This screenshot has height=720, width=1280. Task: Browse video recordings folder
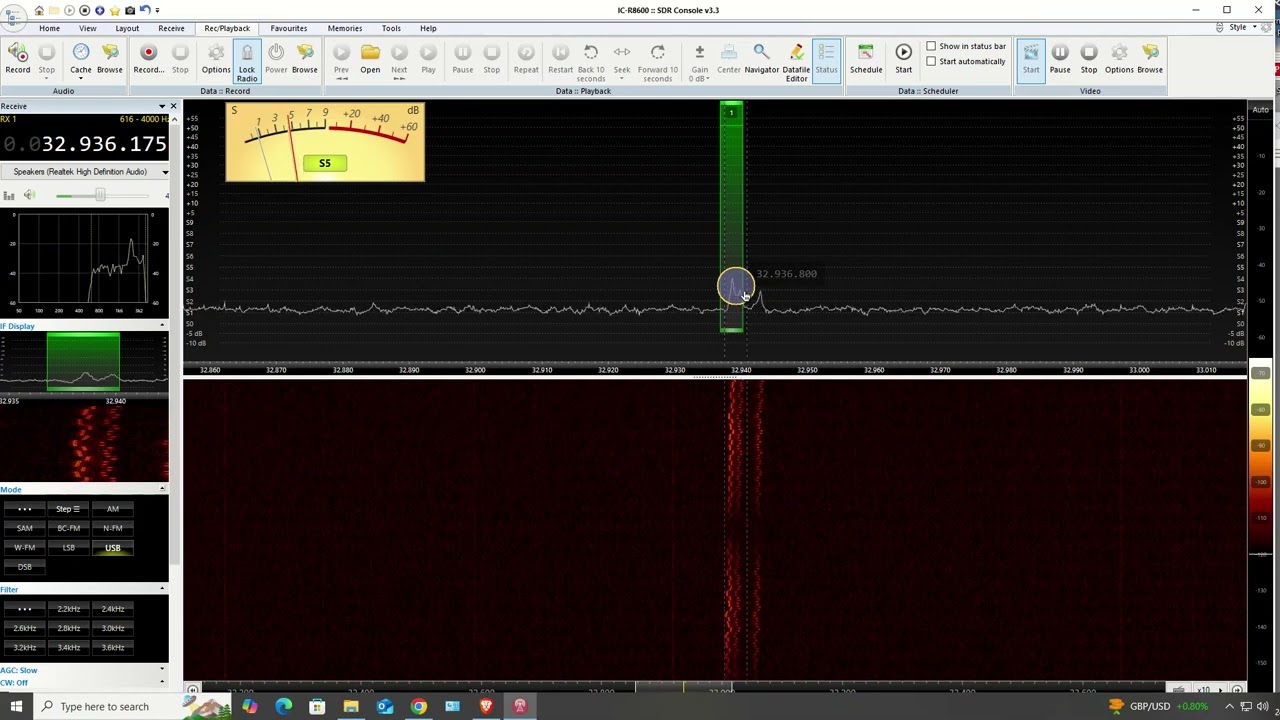point(1150,59)
